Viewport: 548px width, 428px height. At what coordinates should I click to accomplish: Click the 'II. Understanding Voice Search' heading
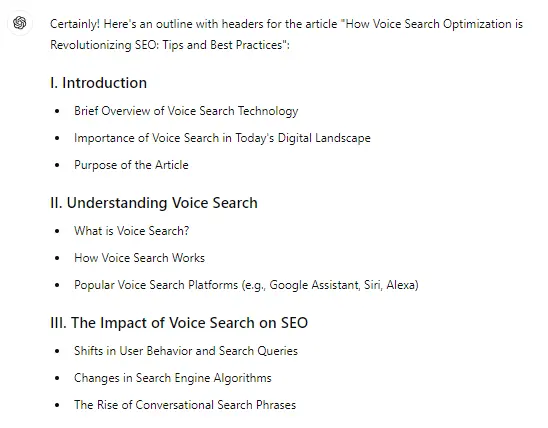point(154,203)
